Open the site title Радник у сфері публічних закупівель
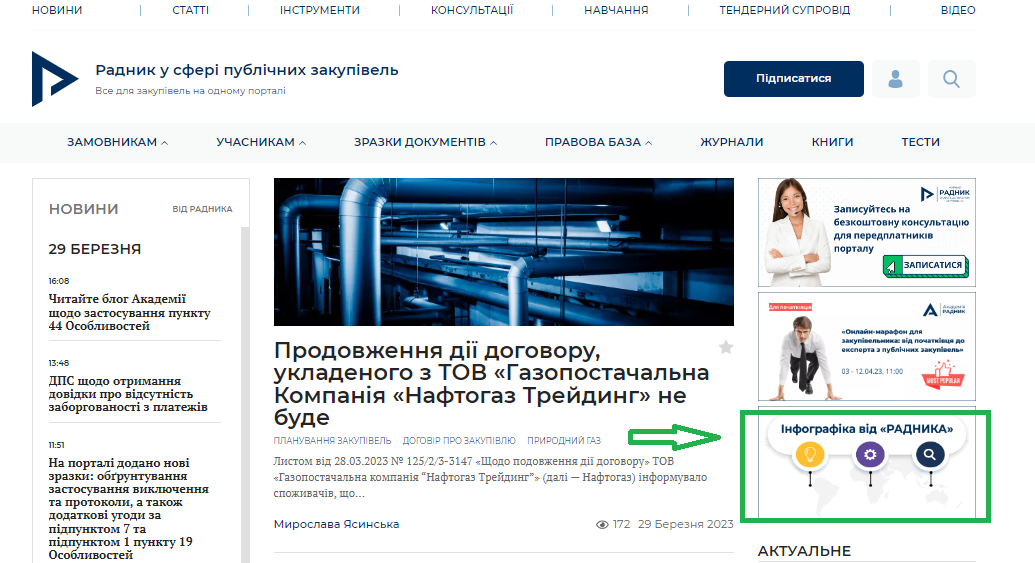Image resolution: width=1035 pixels, height=563 pixels. [x=247, y=70]
